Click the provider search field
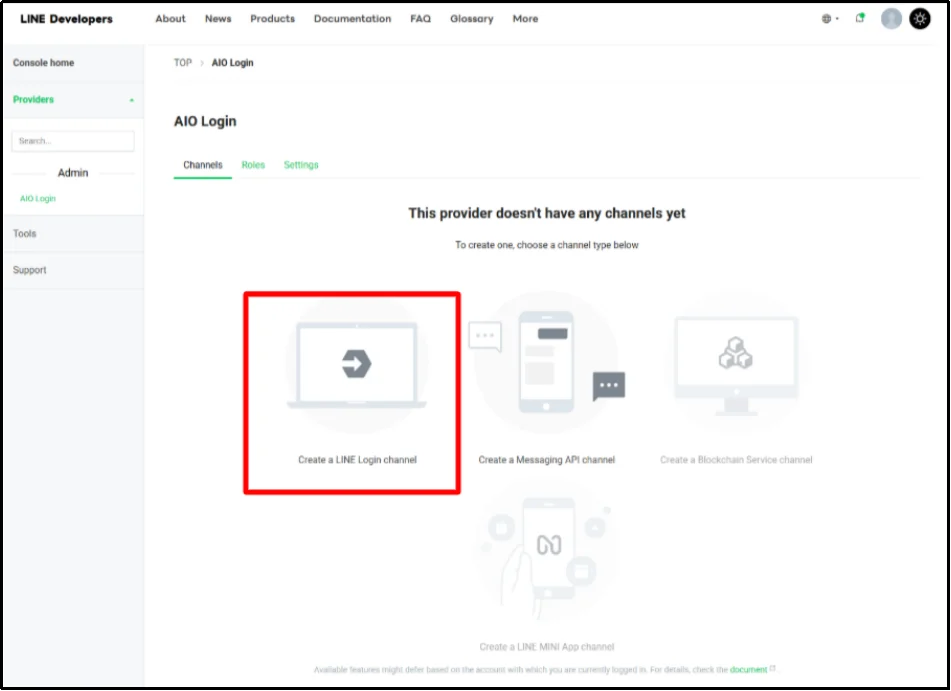The image size is (951, 691). 73,140
